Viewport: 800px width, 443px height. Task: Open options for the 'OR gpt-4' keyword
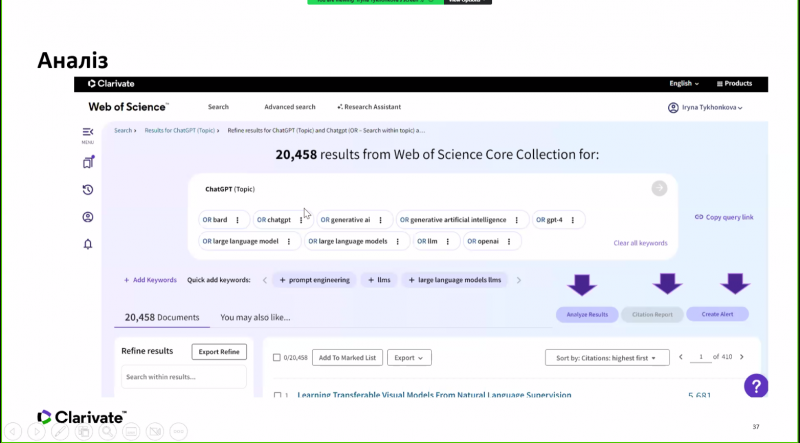pyautogui.click(x=572, y=220)
